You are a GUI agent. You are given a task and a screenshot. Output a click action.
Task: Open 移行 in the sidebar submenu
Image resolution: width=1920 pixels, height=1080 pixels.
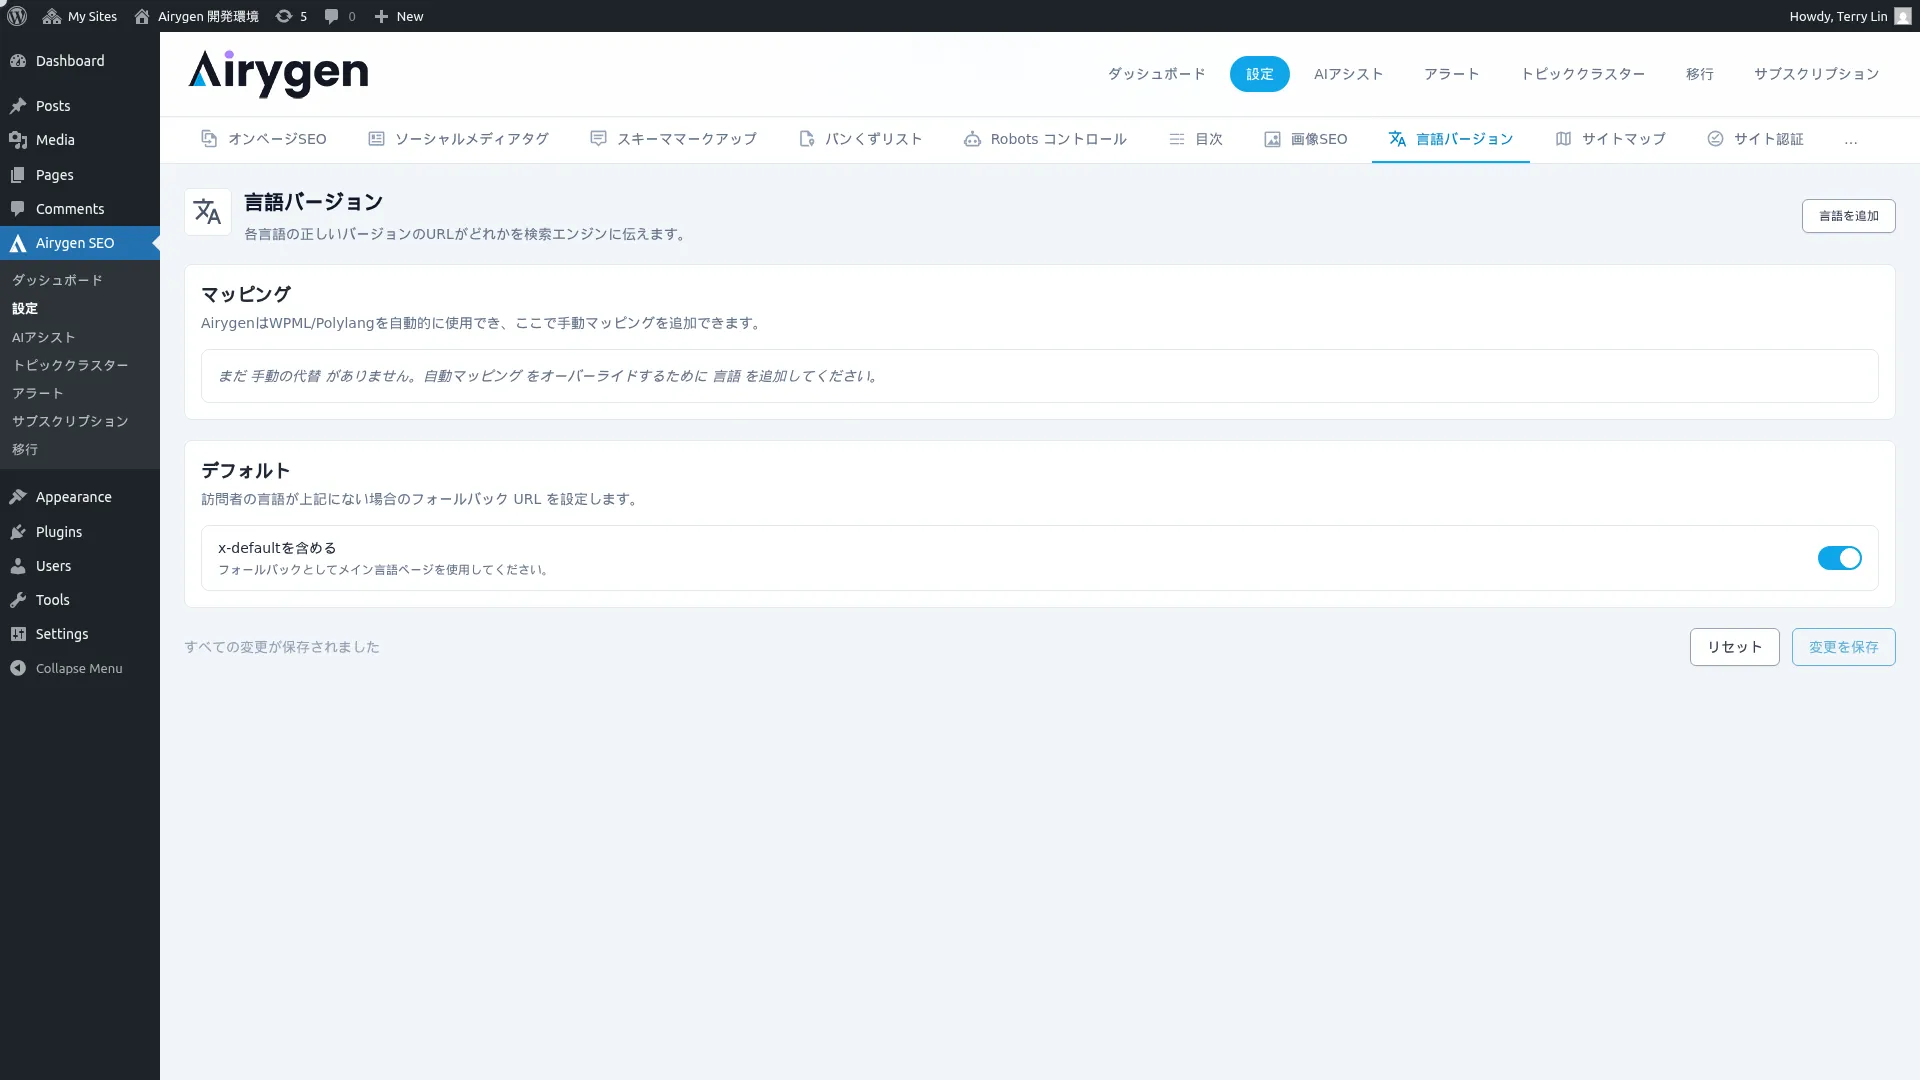(x=25, y=449)
